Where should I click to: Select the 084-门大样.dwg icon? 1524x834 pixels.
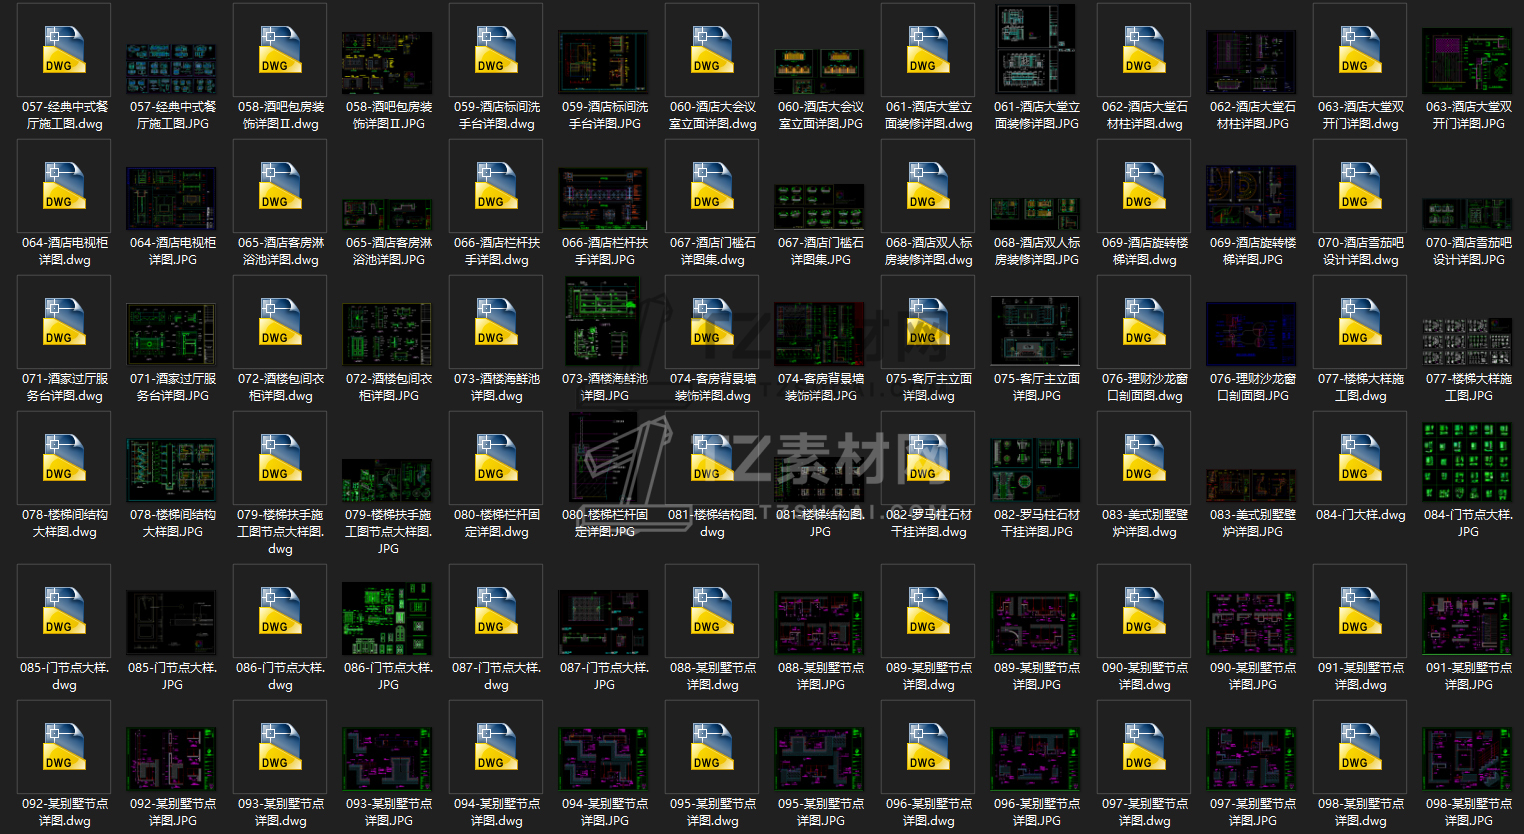1360,458
